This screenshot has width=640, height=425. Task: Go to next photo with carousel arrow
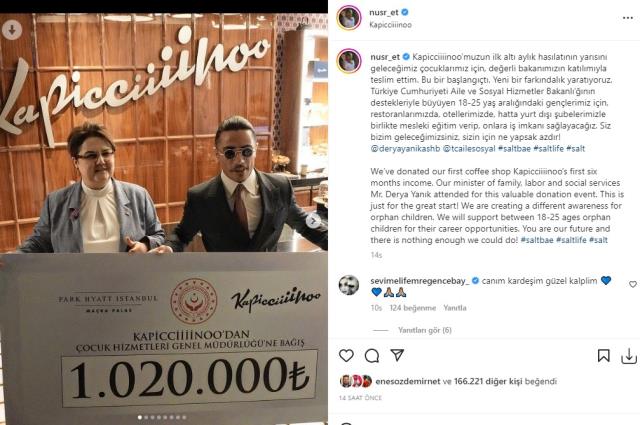313,221
